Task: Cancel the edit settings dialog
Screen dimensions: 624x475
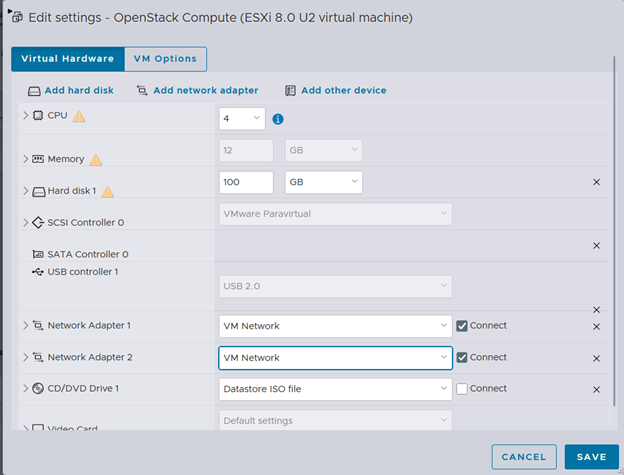Action: [x=524, y=457]
